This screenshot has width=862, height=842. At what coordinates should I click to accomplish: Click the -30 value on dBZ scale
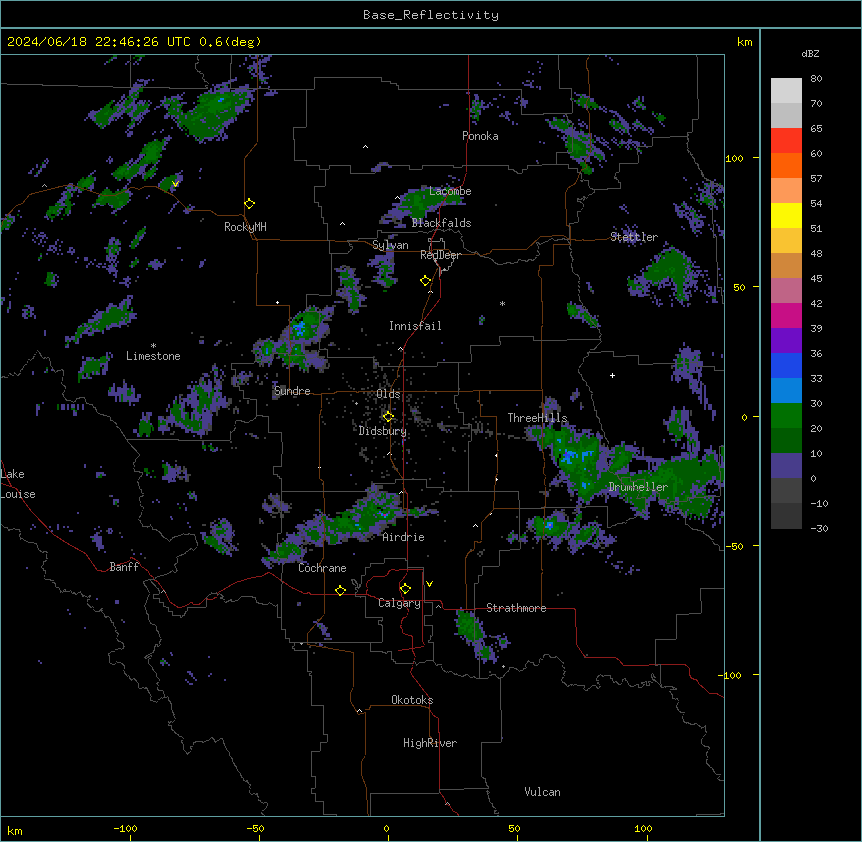pyautogui.click(x=819, y=528)
